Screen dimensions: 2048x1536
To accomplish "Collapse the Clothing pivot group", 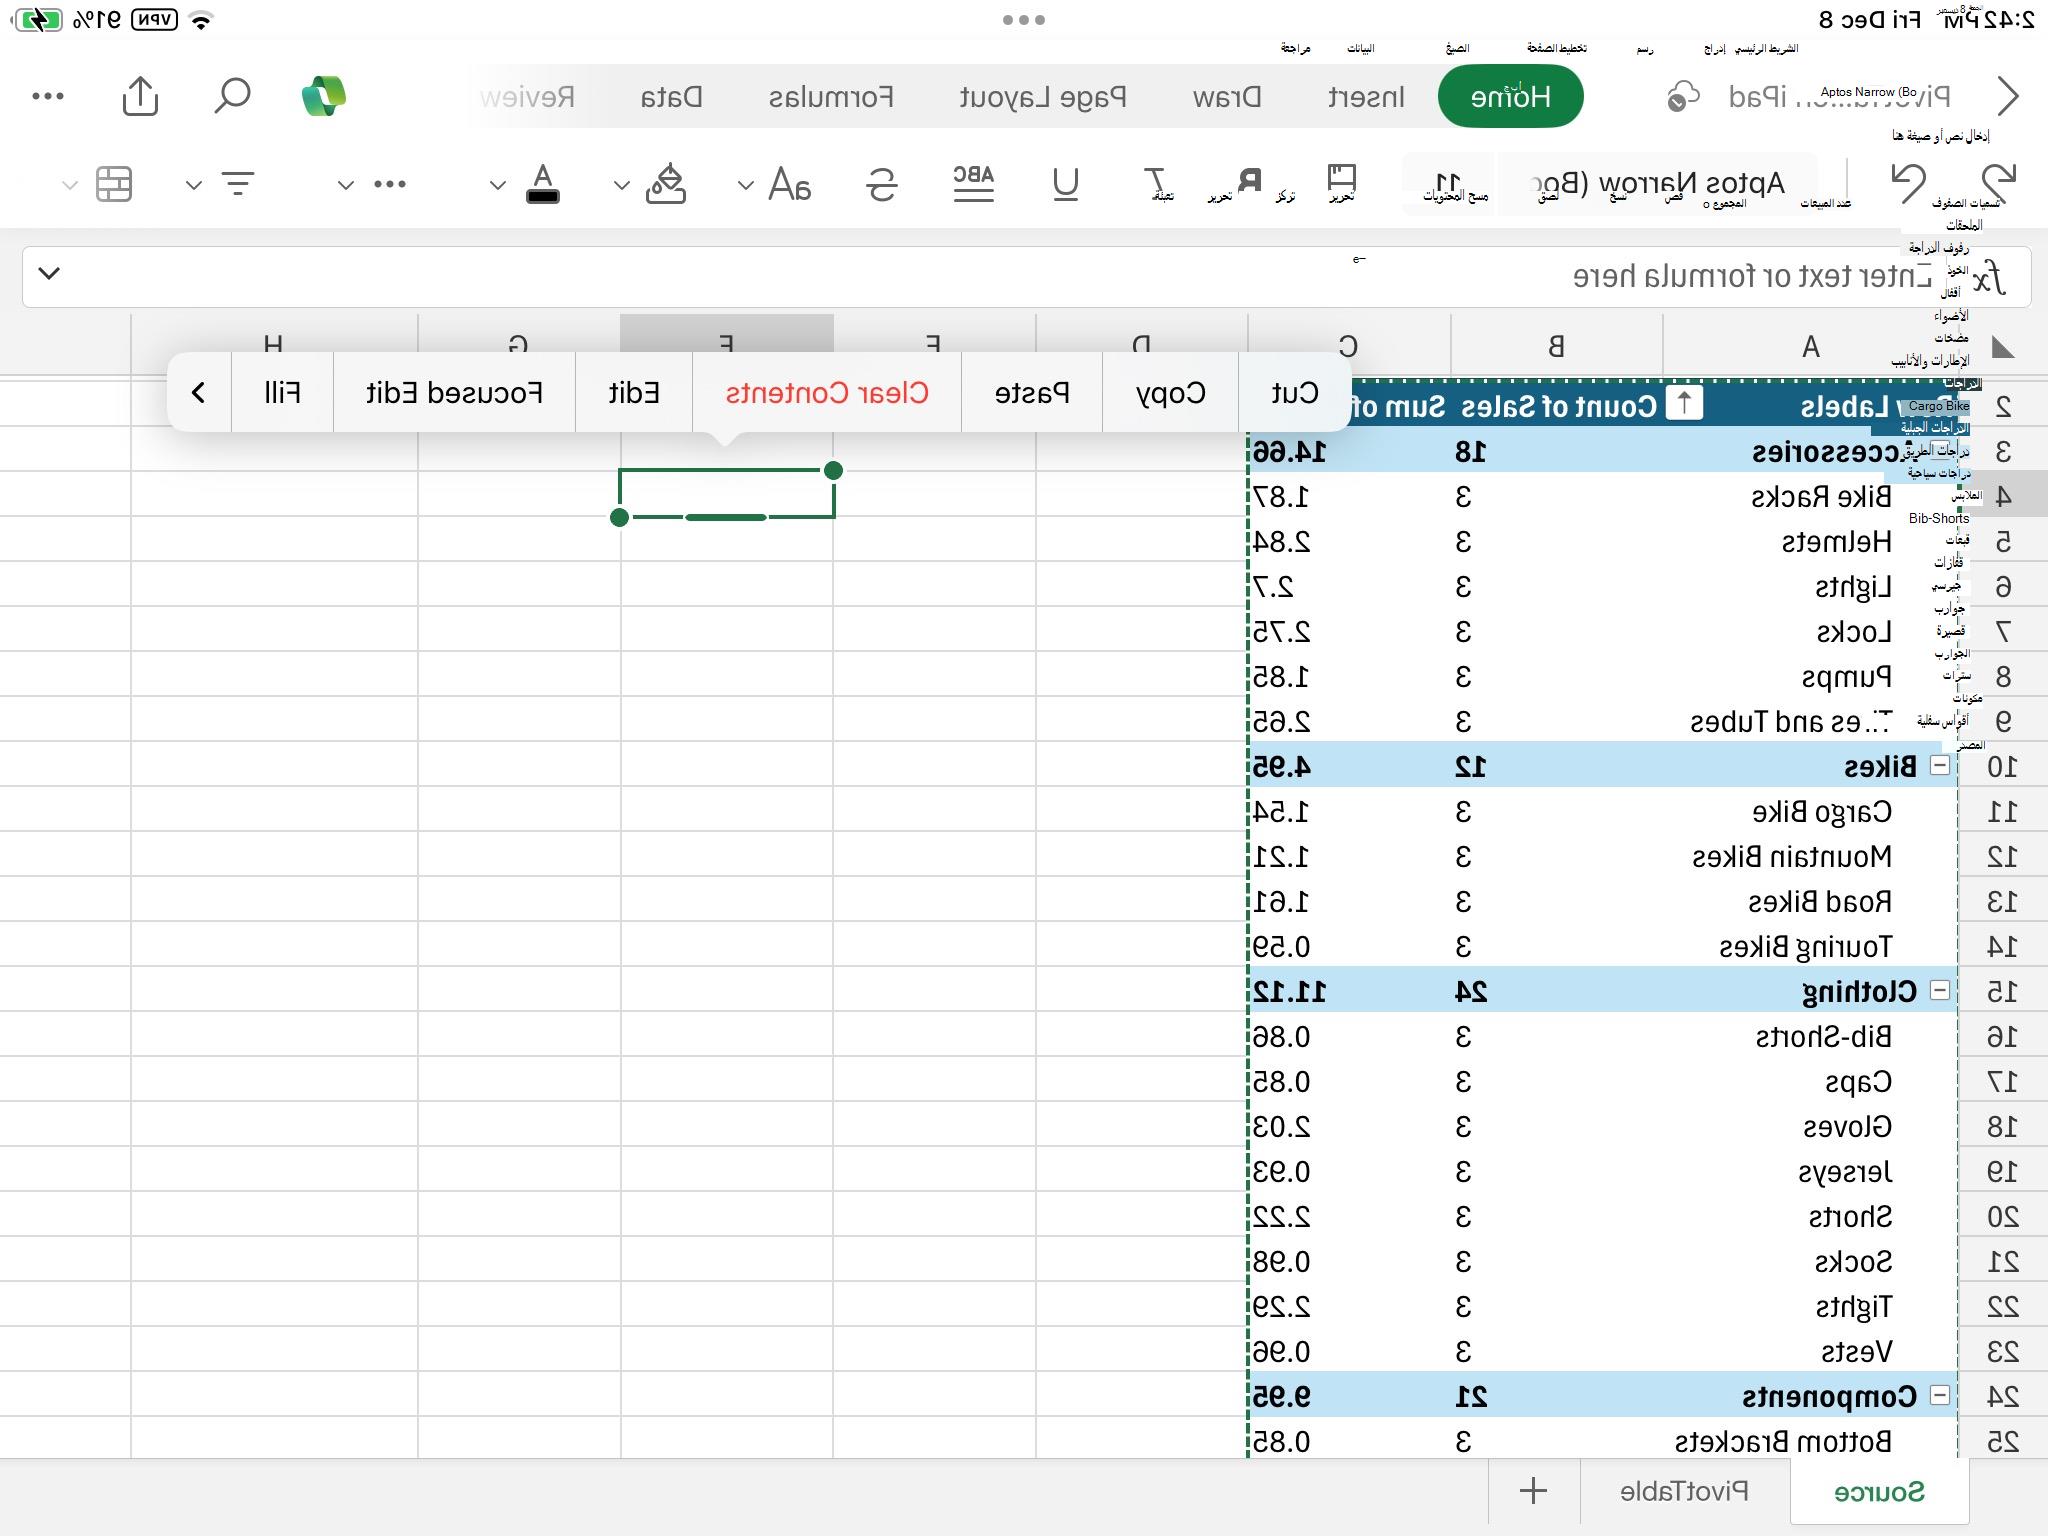I will coord(1939,991).
